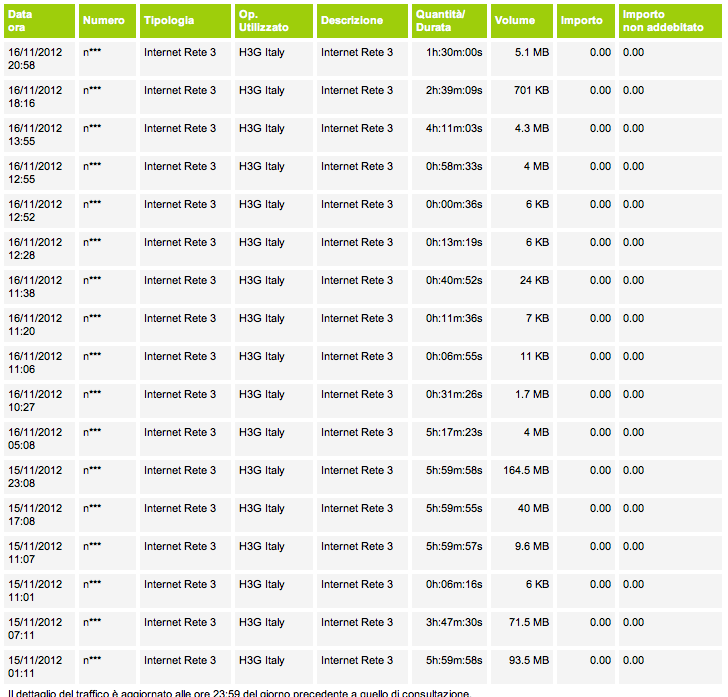Click the duration value 3h:47m:30s

(454, 623)
